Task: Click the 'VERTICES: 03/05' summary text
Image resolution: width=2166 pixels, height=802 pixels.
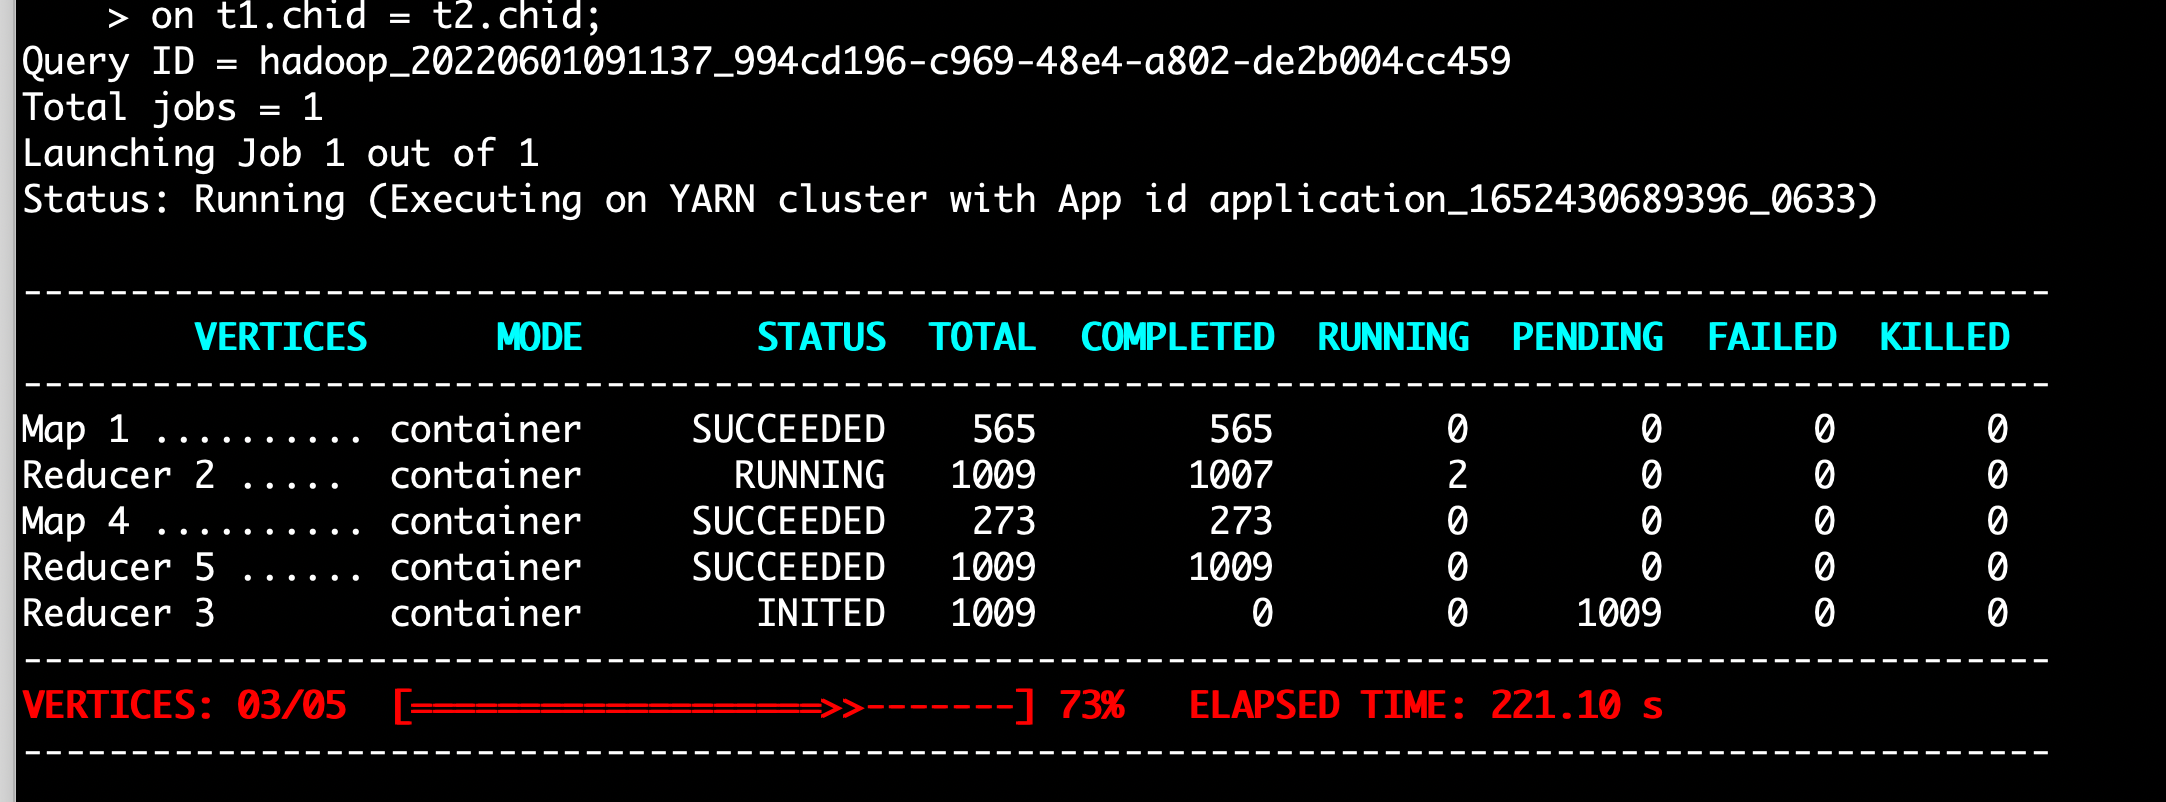Action: click(184, 706)
